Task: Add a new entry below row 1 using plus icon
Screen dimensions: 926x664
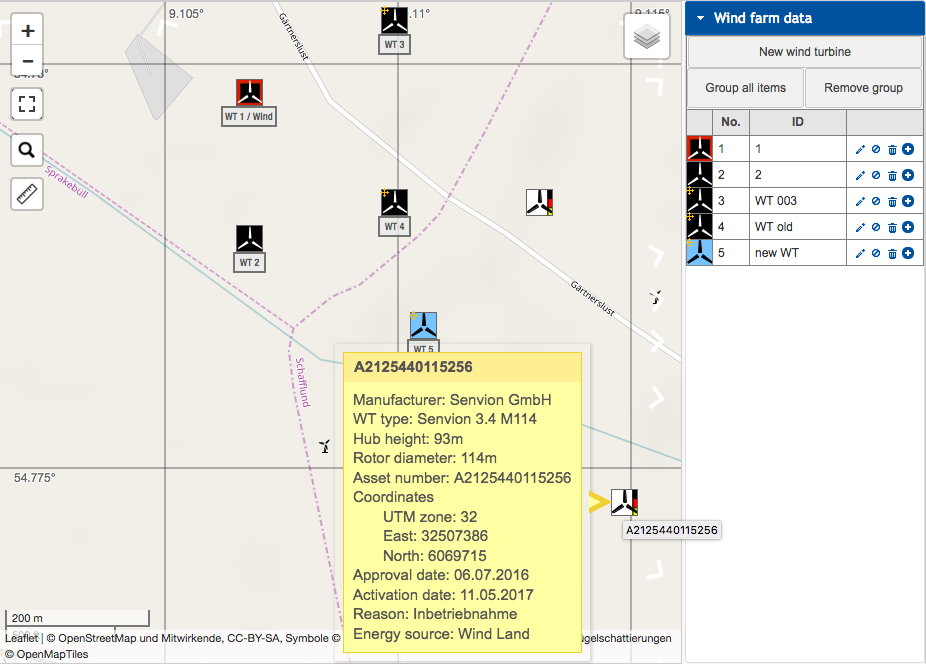Action: (x=908, y=148)
